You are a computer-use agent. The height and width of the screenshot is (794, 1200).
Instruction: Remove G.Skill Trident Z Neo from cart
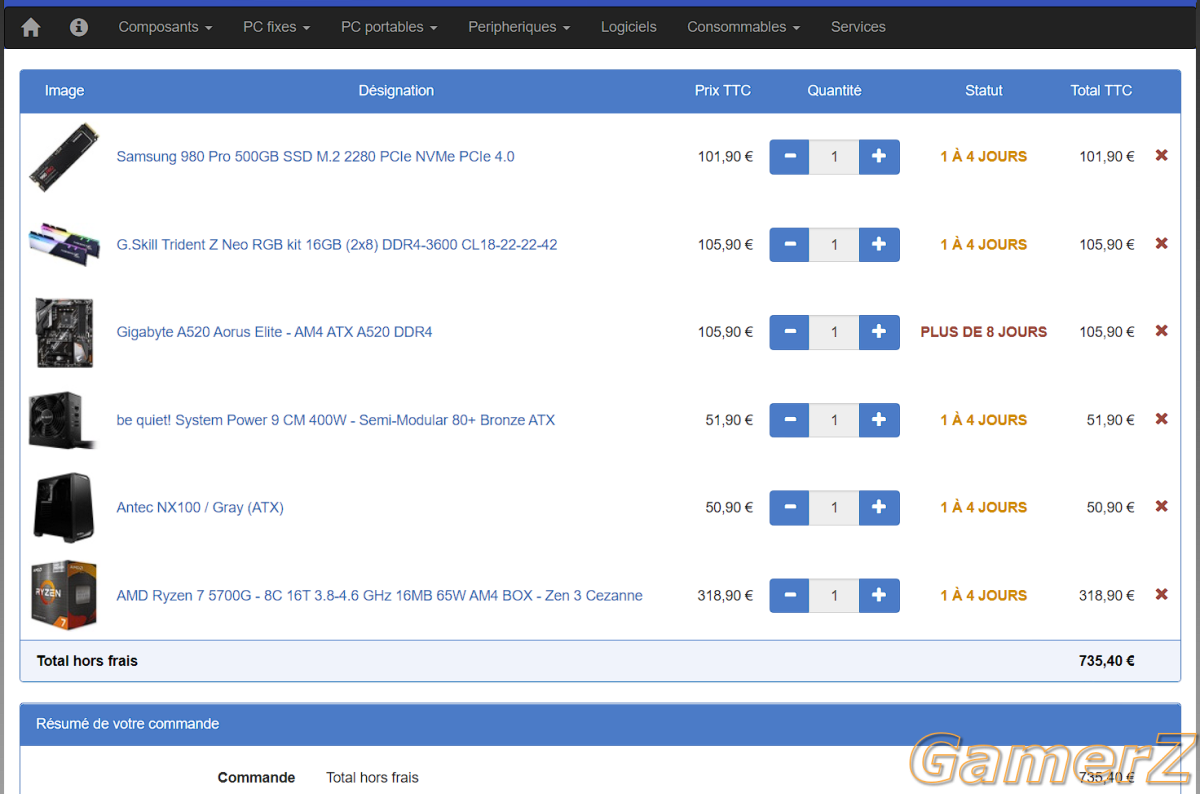point(1161,244)
